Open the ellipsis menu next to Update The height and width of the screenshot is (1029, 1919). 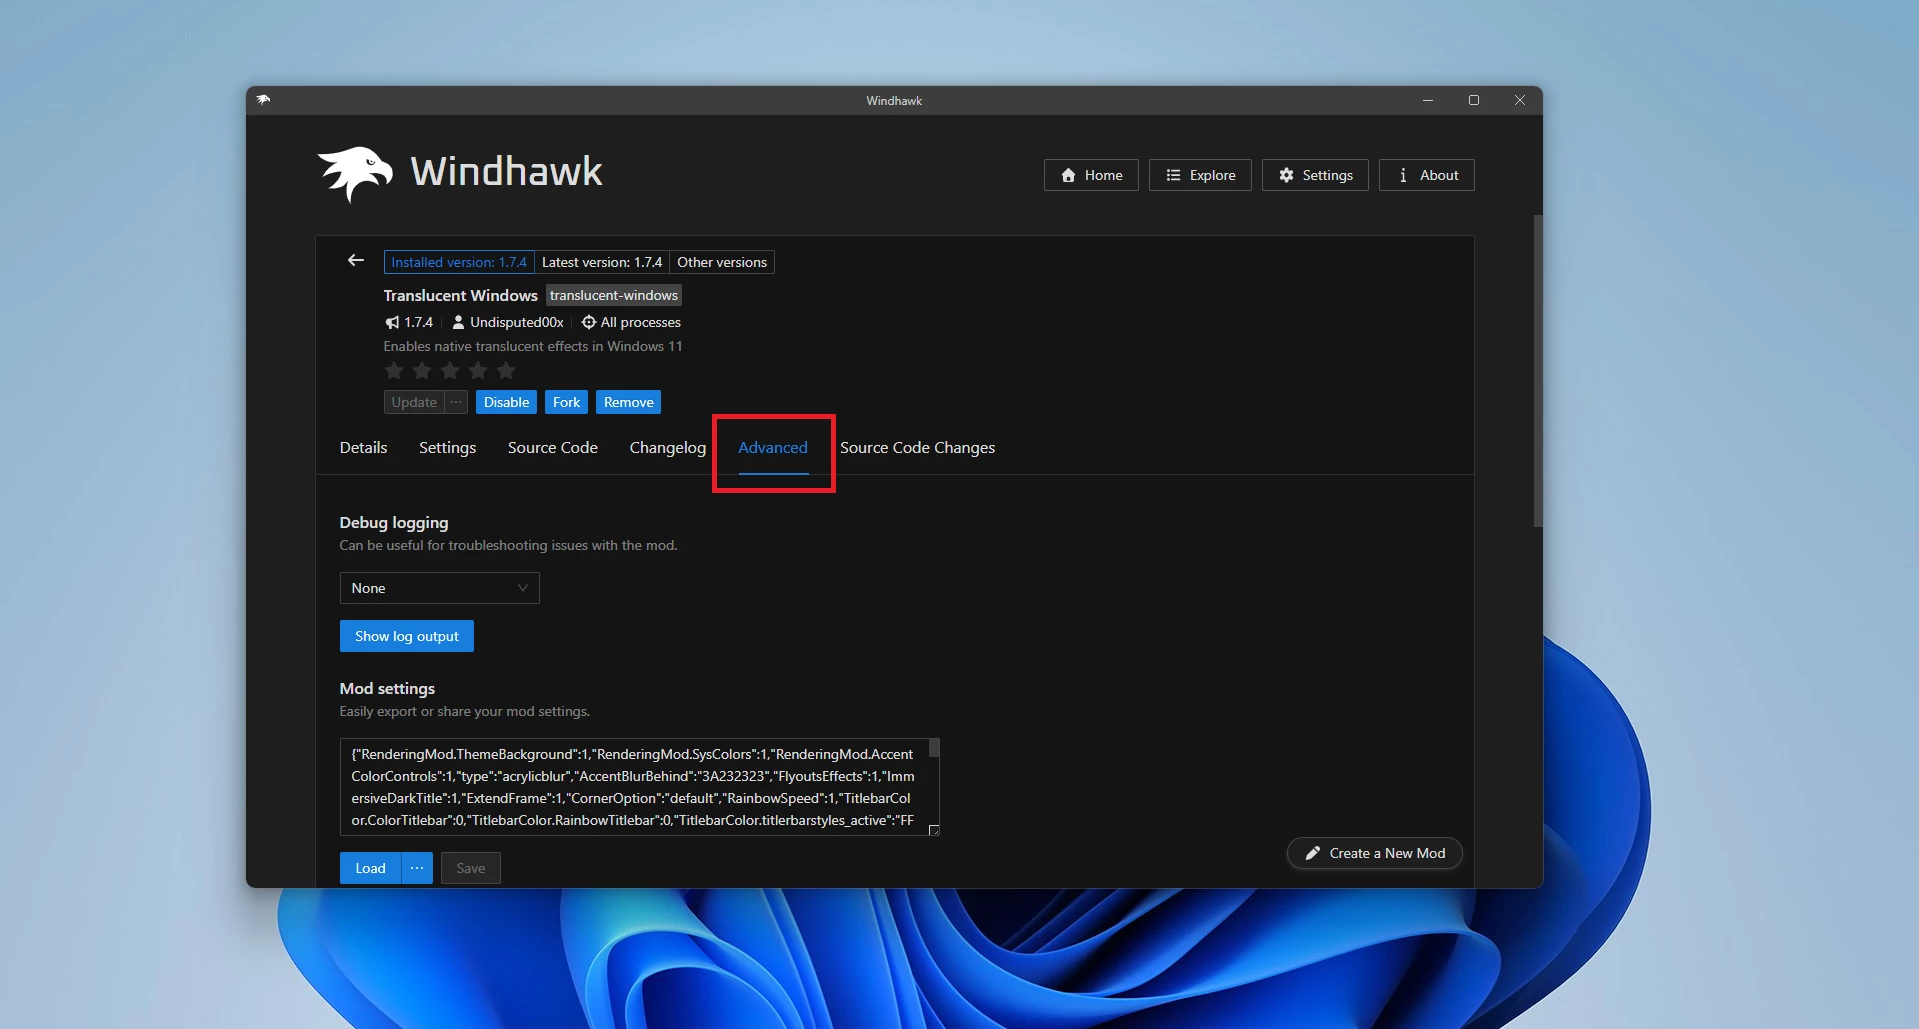tap(456, 402)
